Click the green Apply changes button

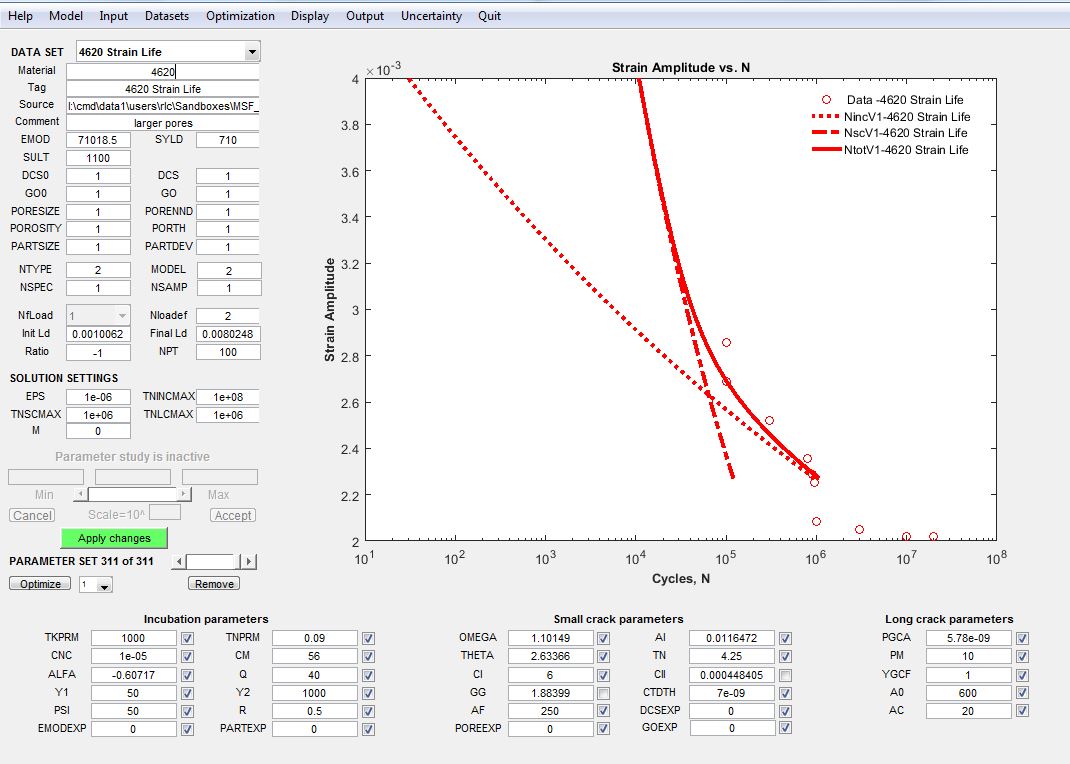(114, 538)
